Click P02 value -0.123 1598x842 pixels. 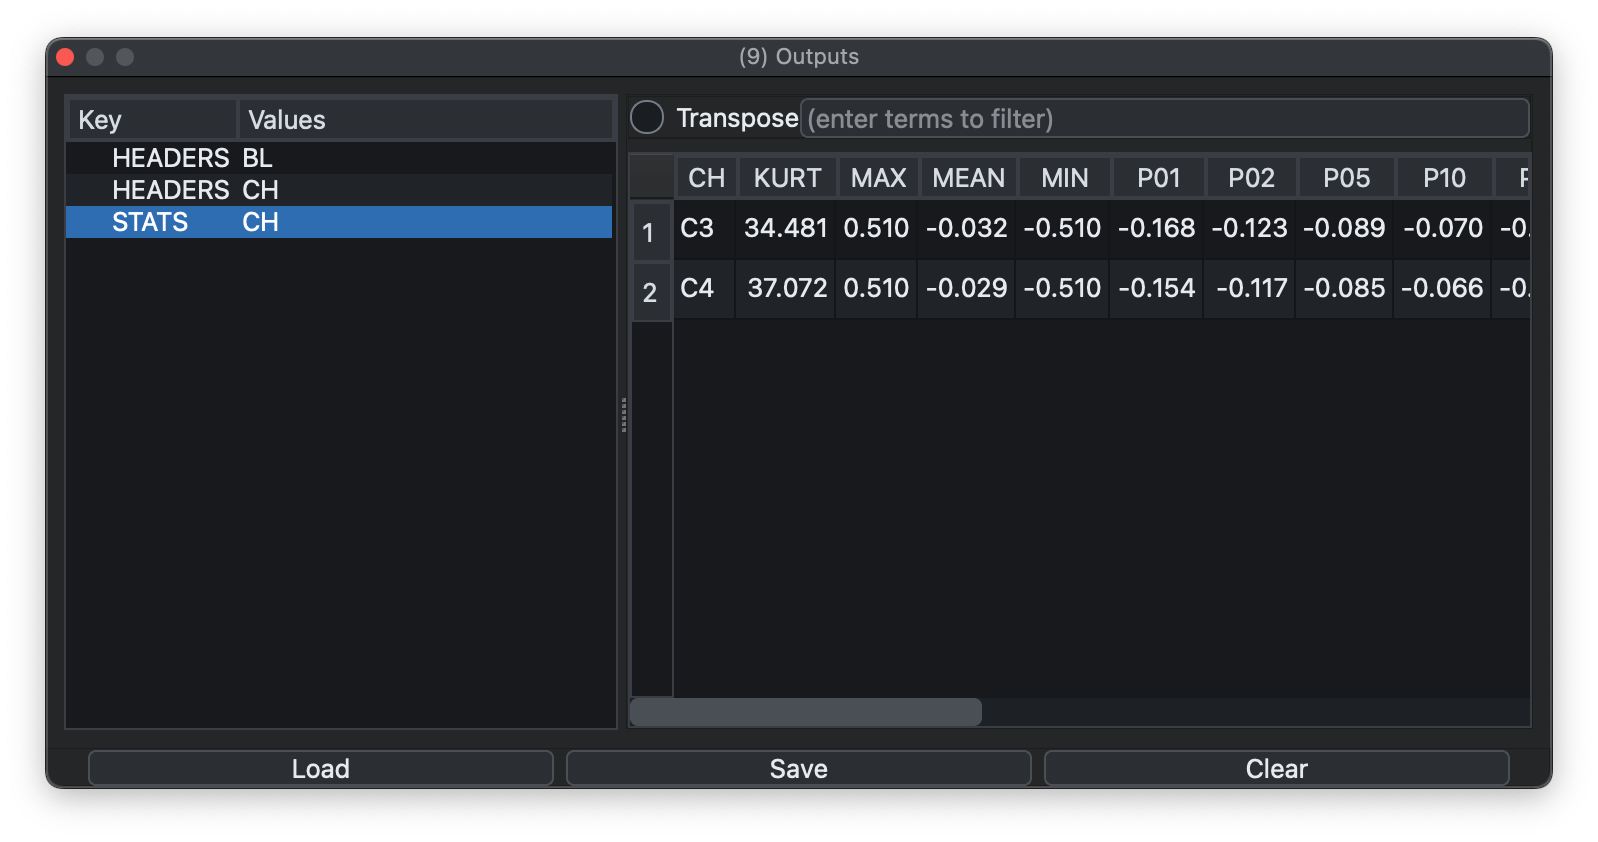coord(1250,228)
